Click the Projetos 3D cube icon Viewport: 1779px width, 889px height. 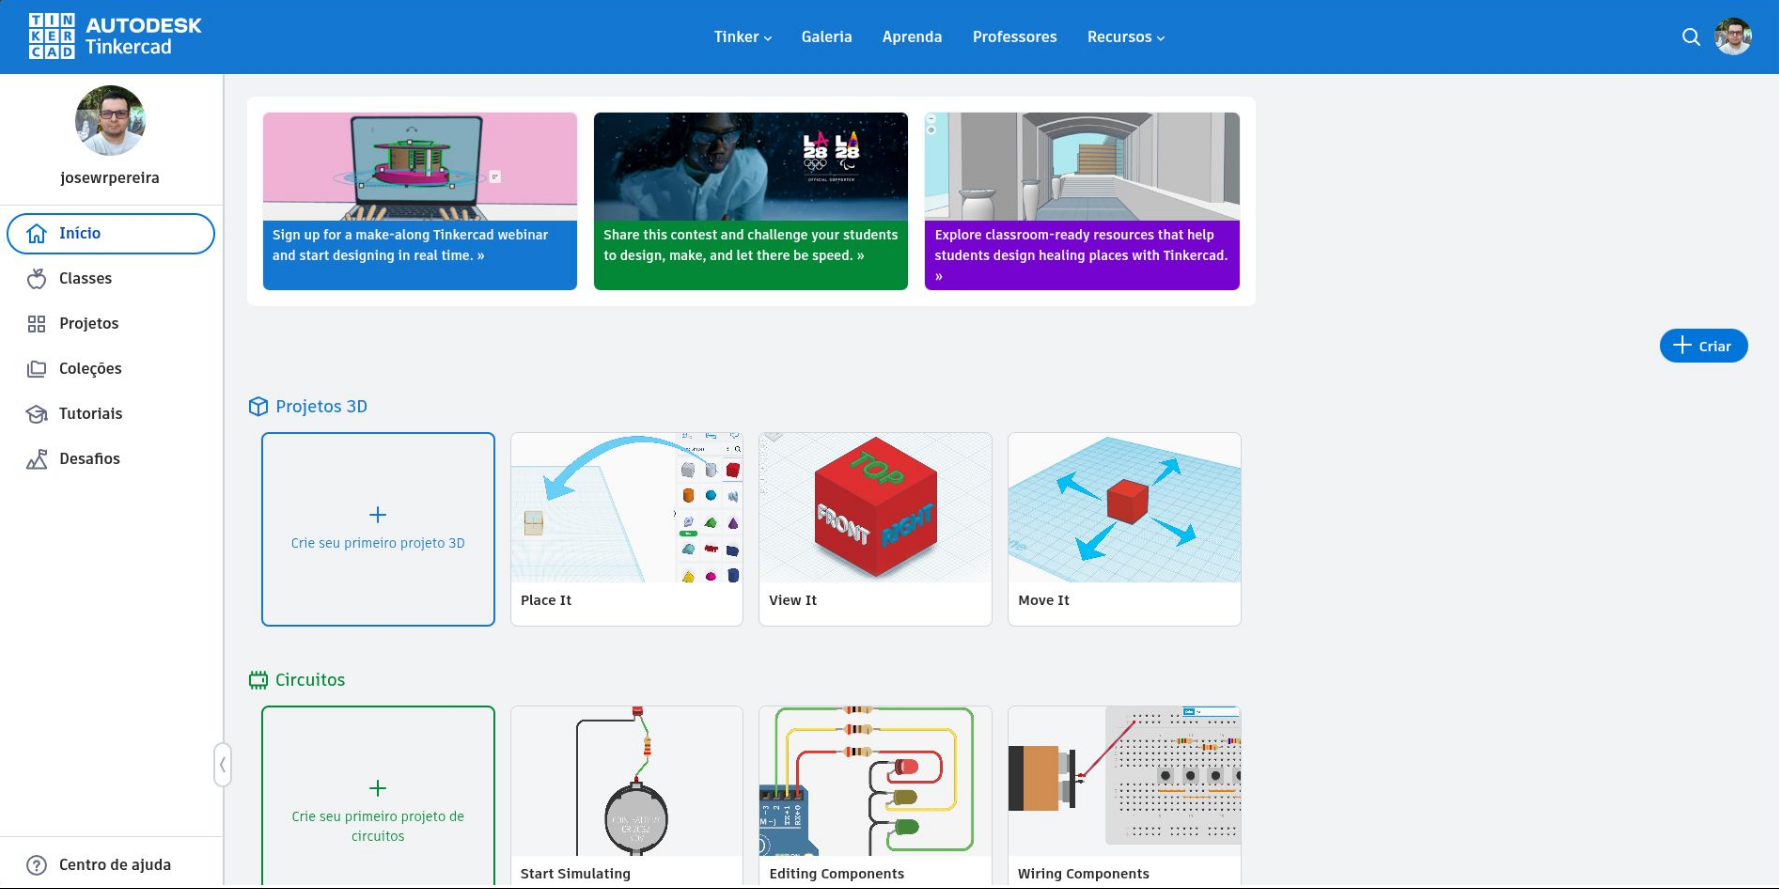point(258,406)
